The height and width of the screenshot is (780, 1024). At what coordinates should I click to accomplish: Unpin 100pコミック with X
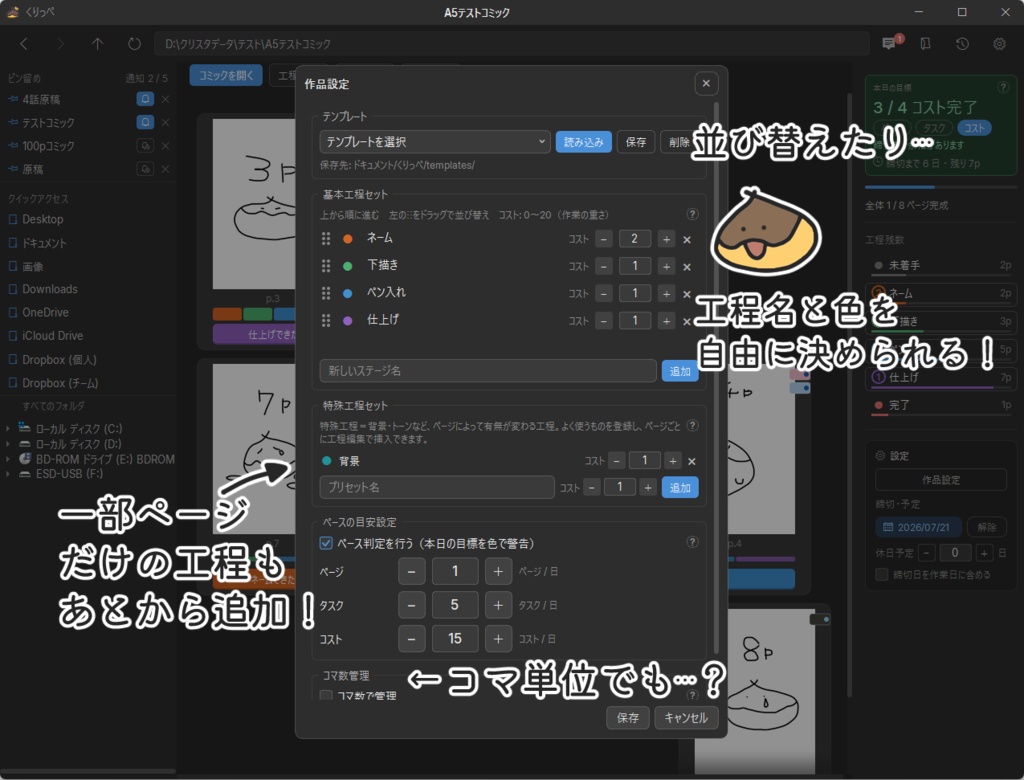(x=165, y=146)
